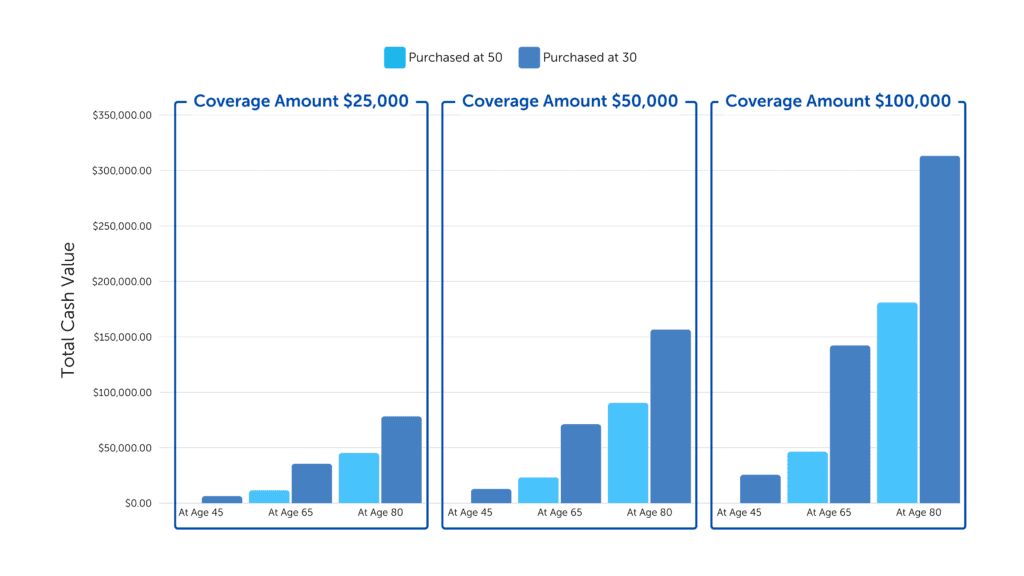
Task: Click the "Coverage Amount $100,000" panel heading
Action: click(838, 101)
